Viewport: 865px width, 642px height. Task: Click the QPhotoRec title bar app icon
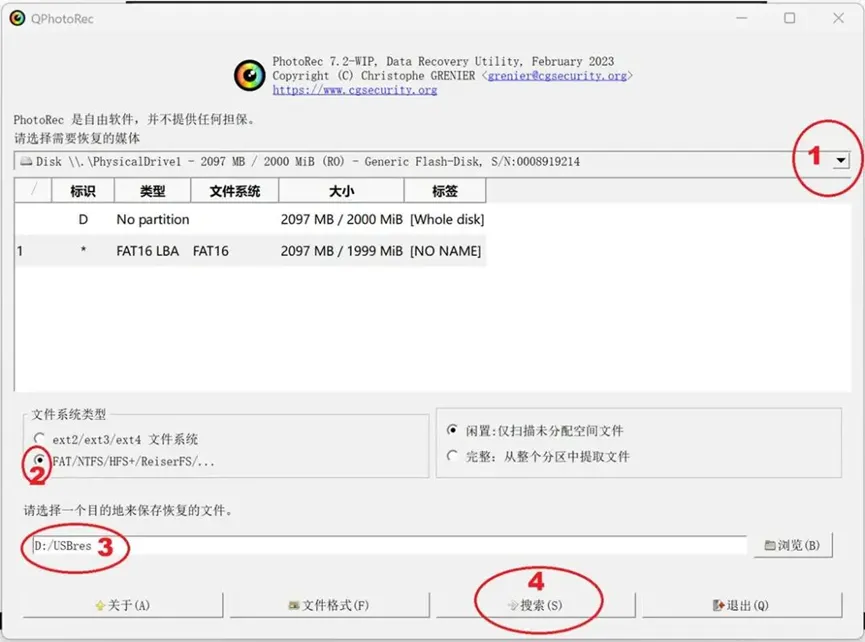(x=17, y=18)
